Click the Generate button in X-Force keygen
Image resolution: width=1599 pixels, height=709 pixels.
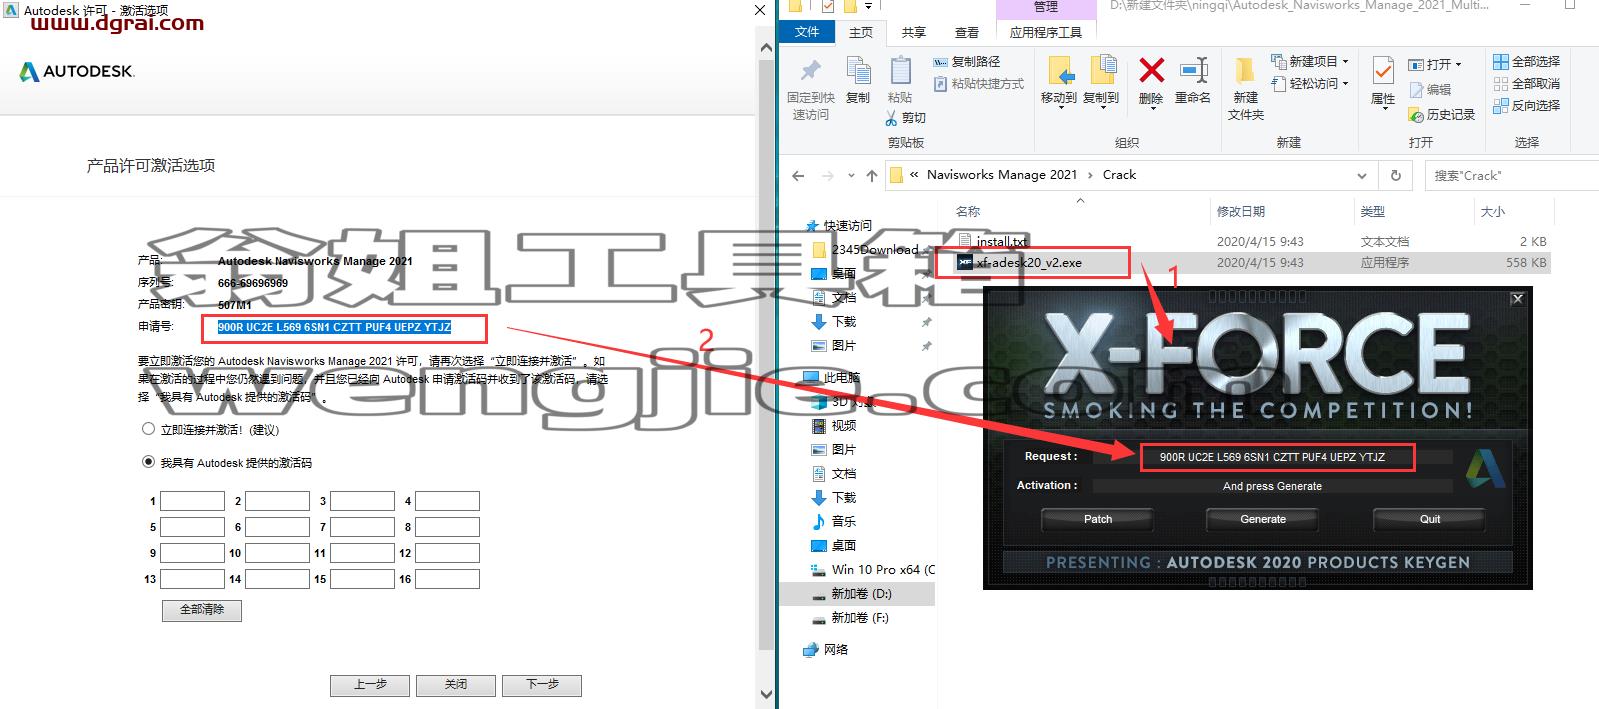point(1263,519)
